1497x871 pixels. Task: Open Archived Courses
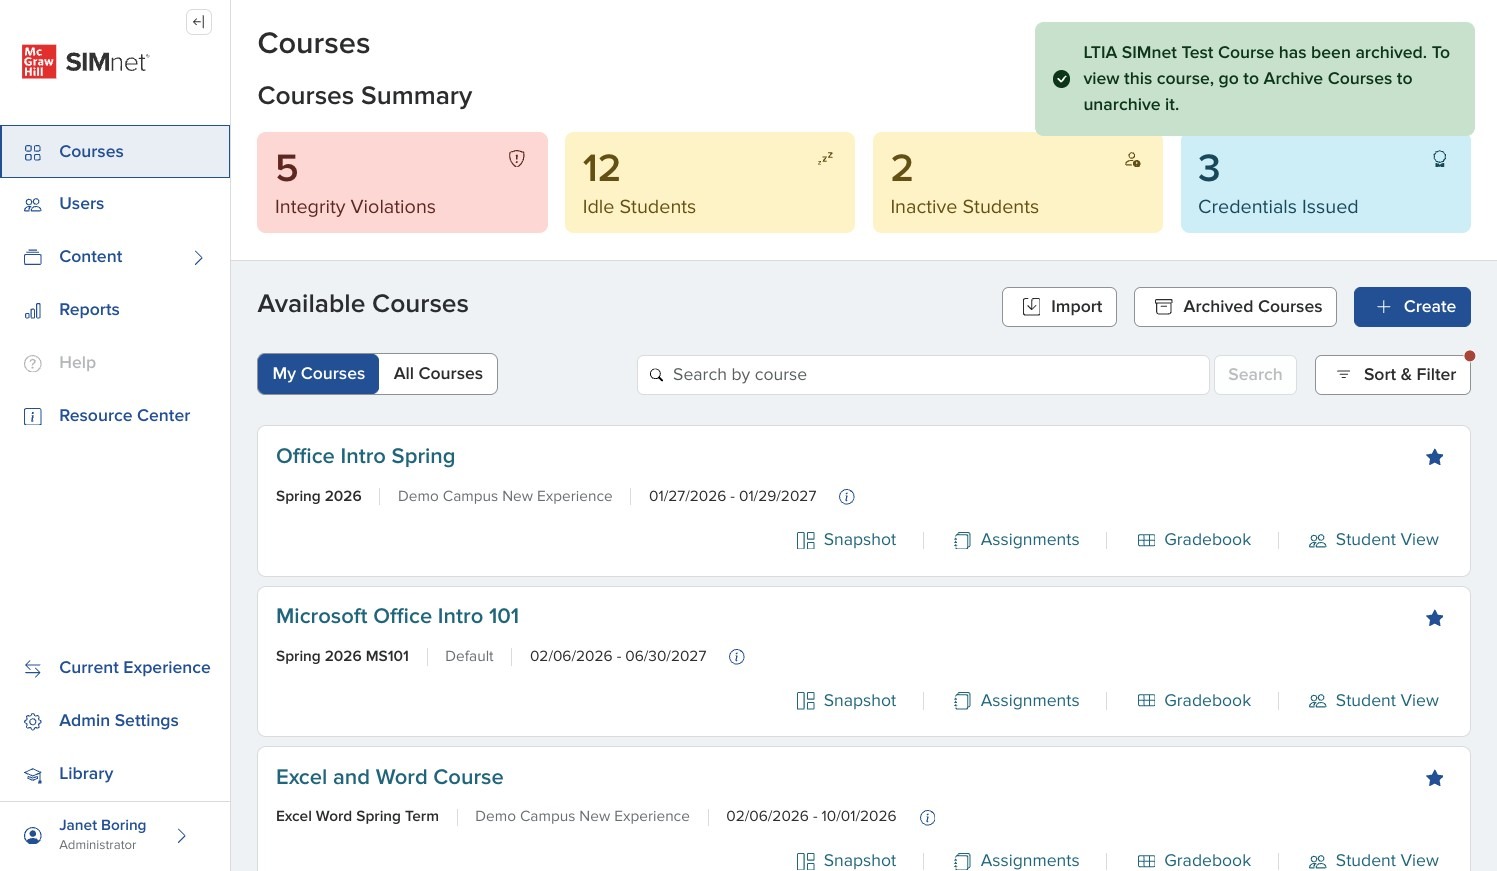click(x=1236, y=307)
